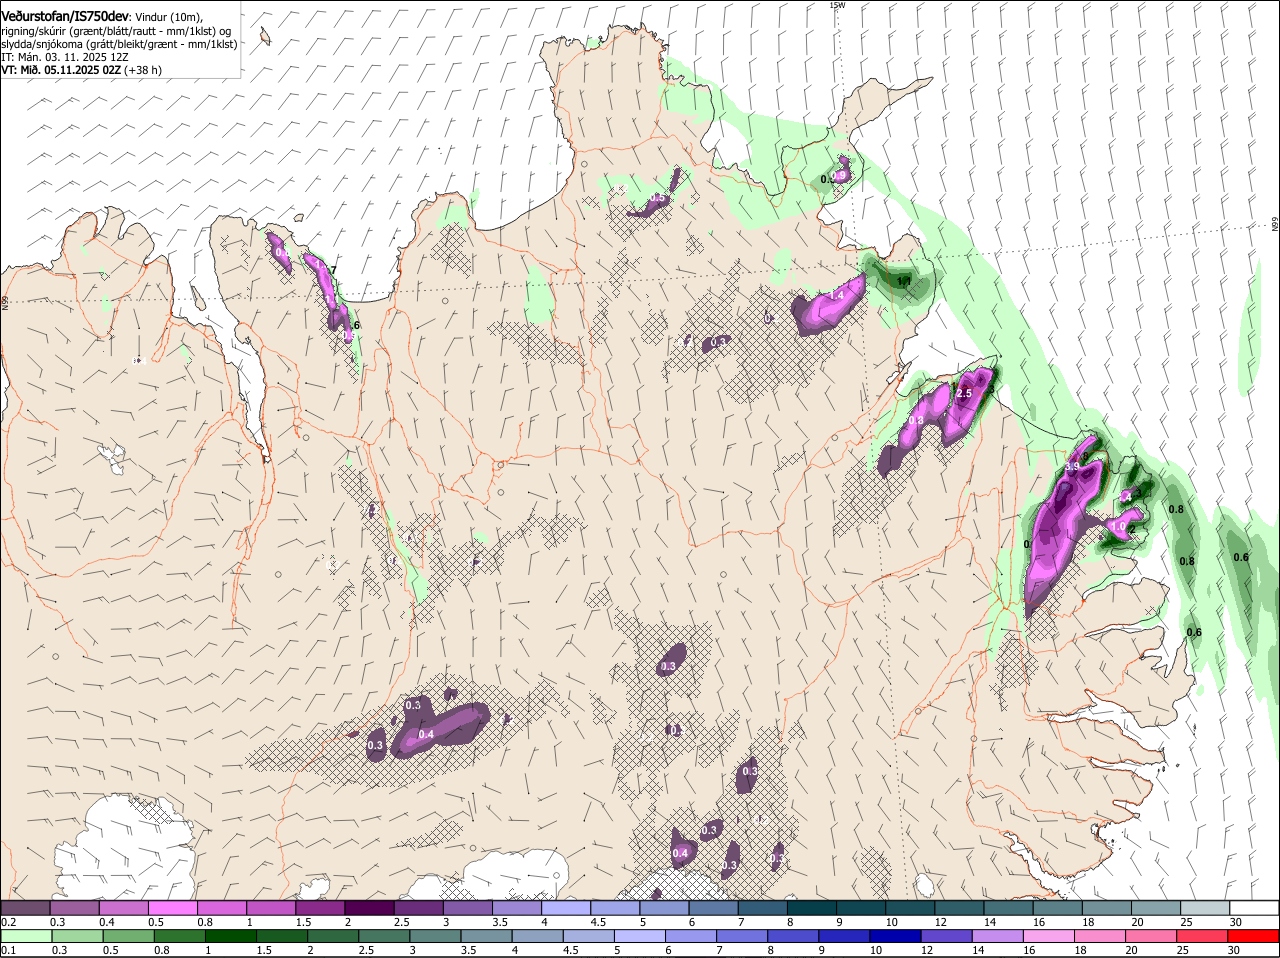The height and width of the screenshot is (958, 1280).
Task: Pick the 16 pale pink swatch, lower legend row
Action: point(1049,936)
